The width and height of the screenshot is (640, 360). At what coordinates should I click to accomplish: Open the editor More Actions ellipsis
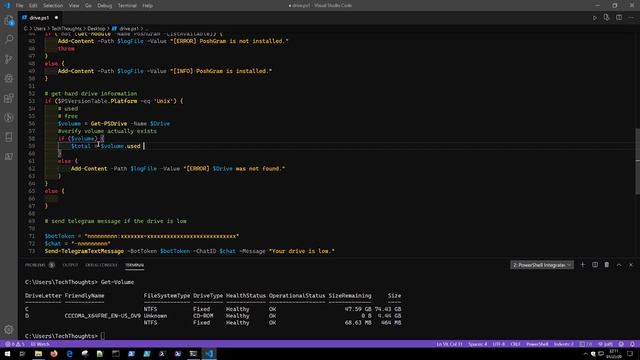tap(631, 18)
